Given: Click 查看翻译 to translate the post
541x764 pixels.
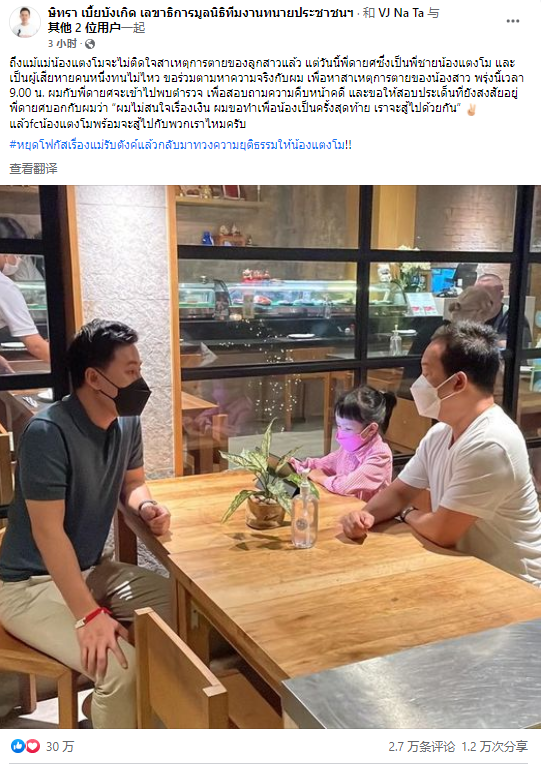Looking at the screenshot, I should click(33, 169).
